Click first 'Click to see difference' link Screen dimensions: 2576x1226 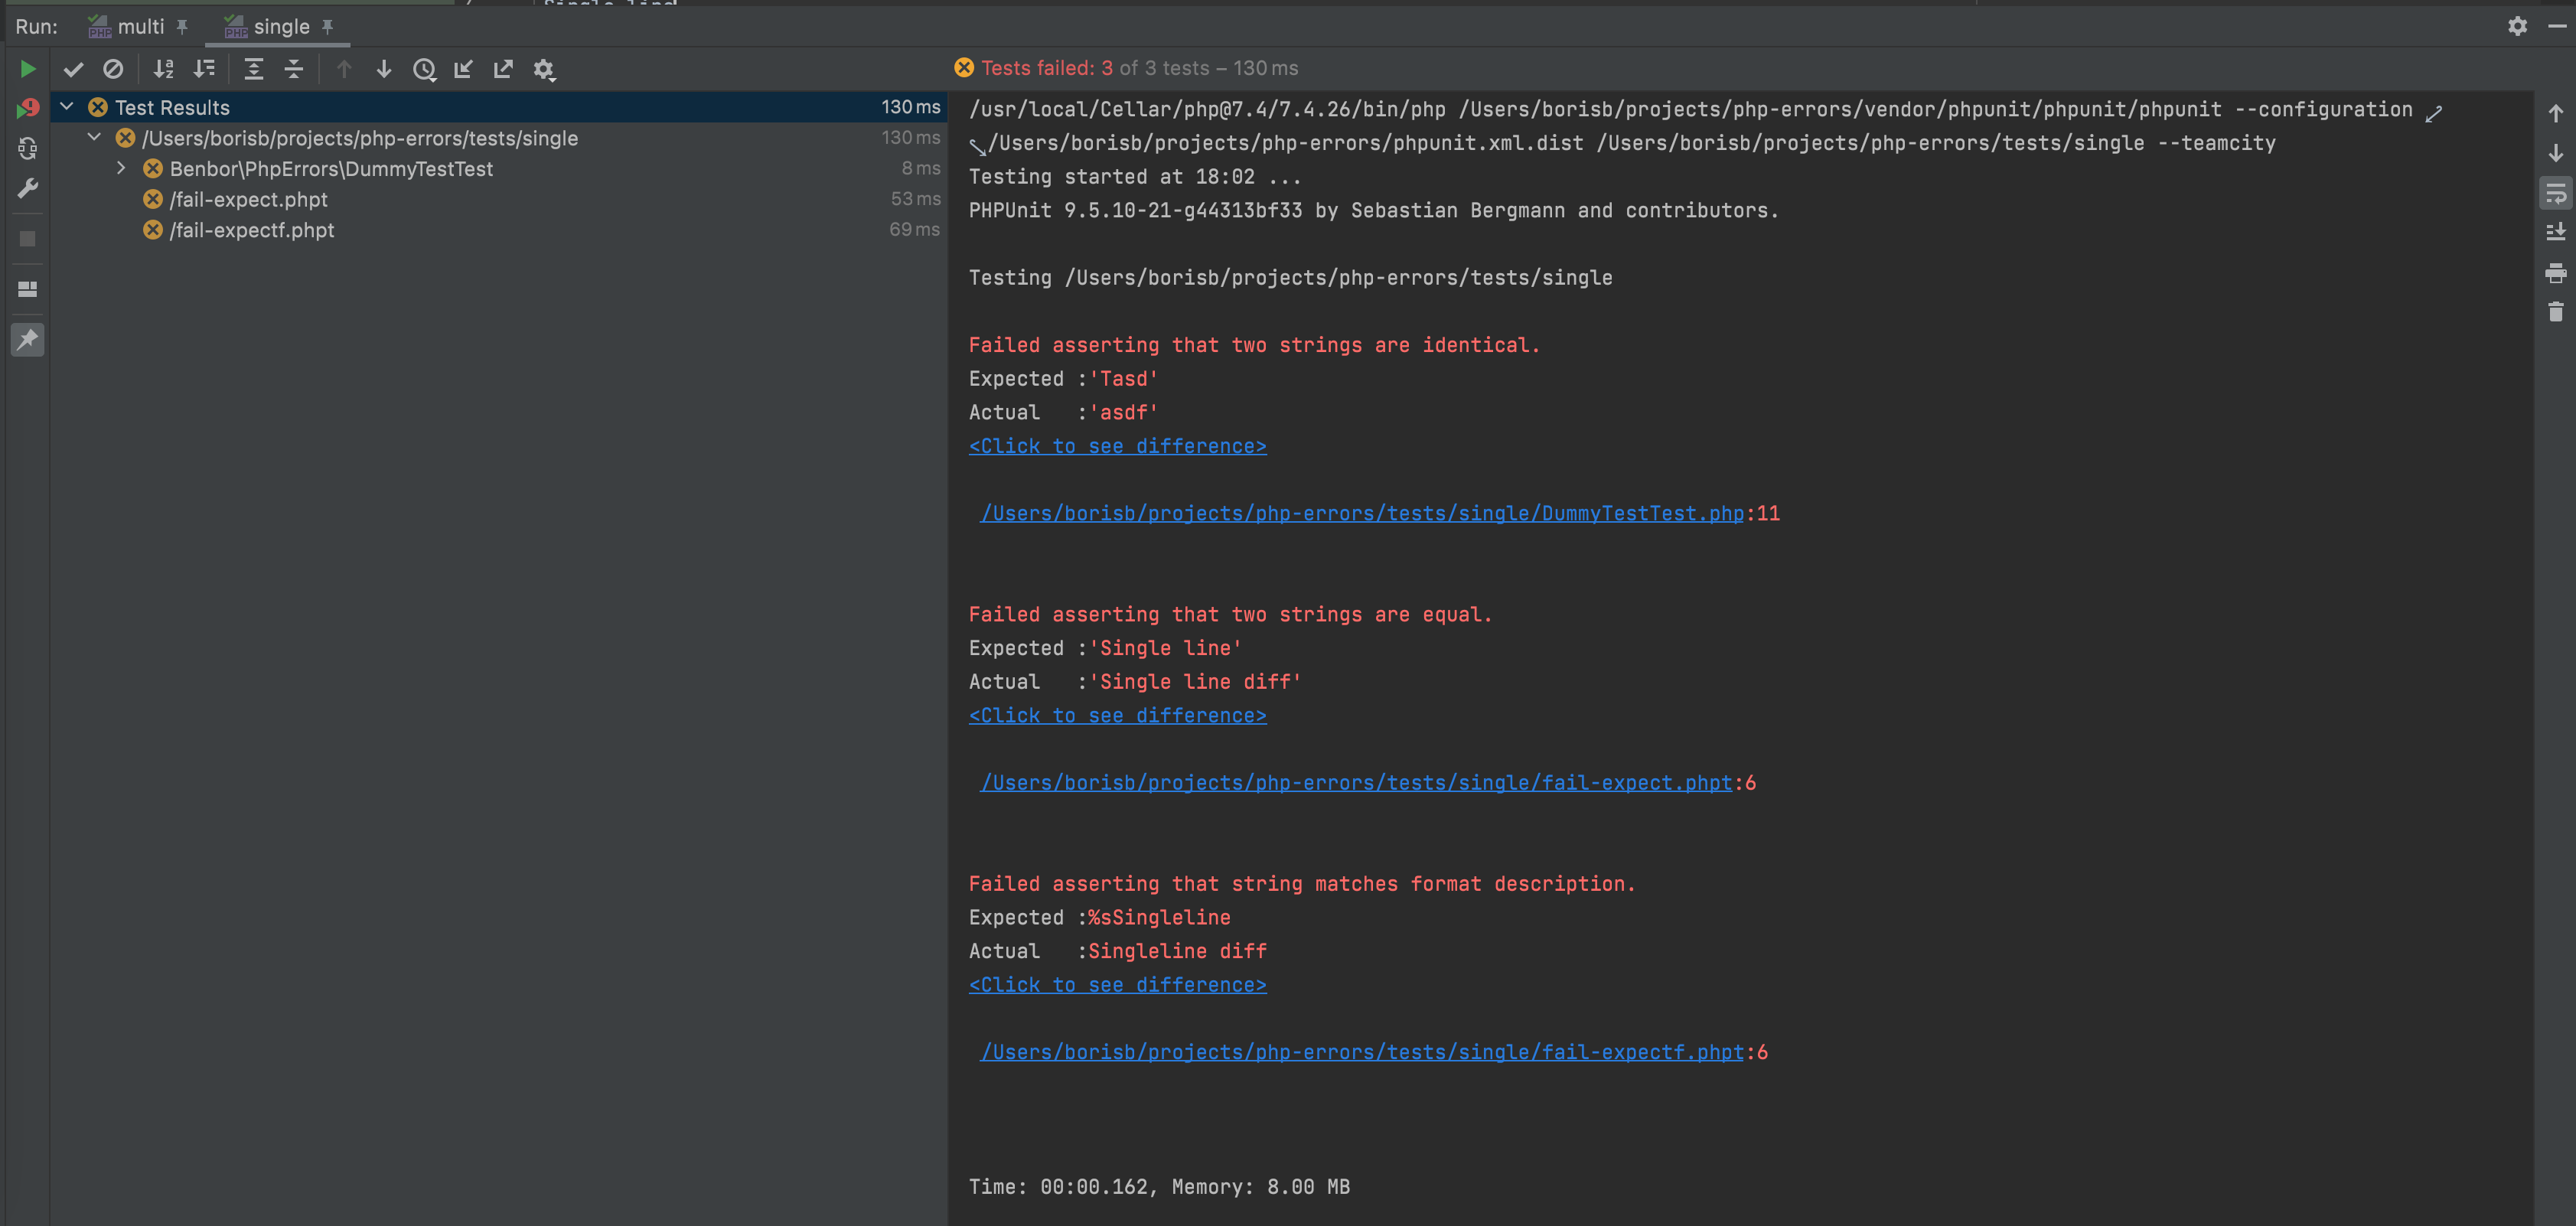click(1117, 446)
